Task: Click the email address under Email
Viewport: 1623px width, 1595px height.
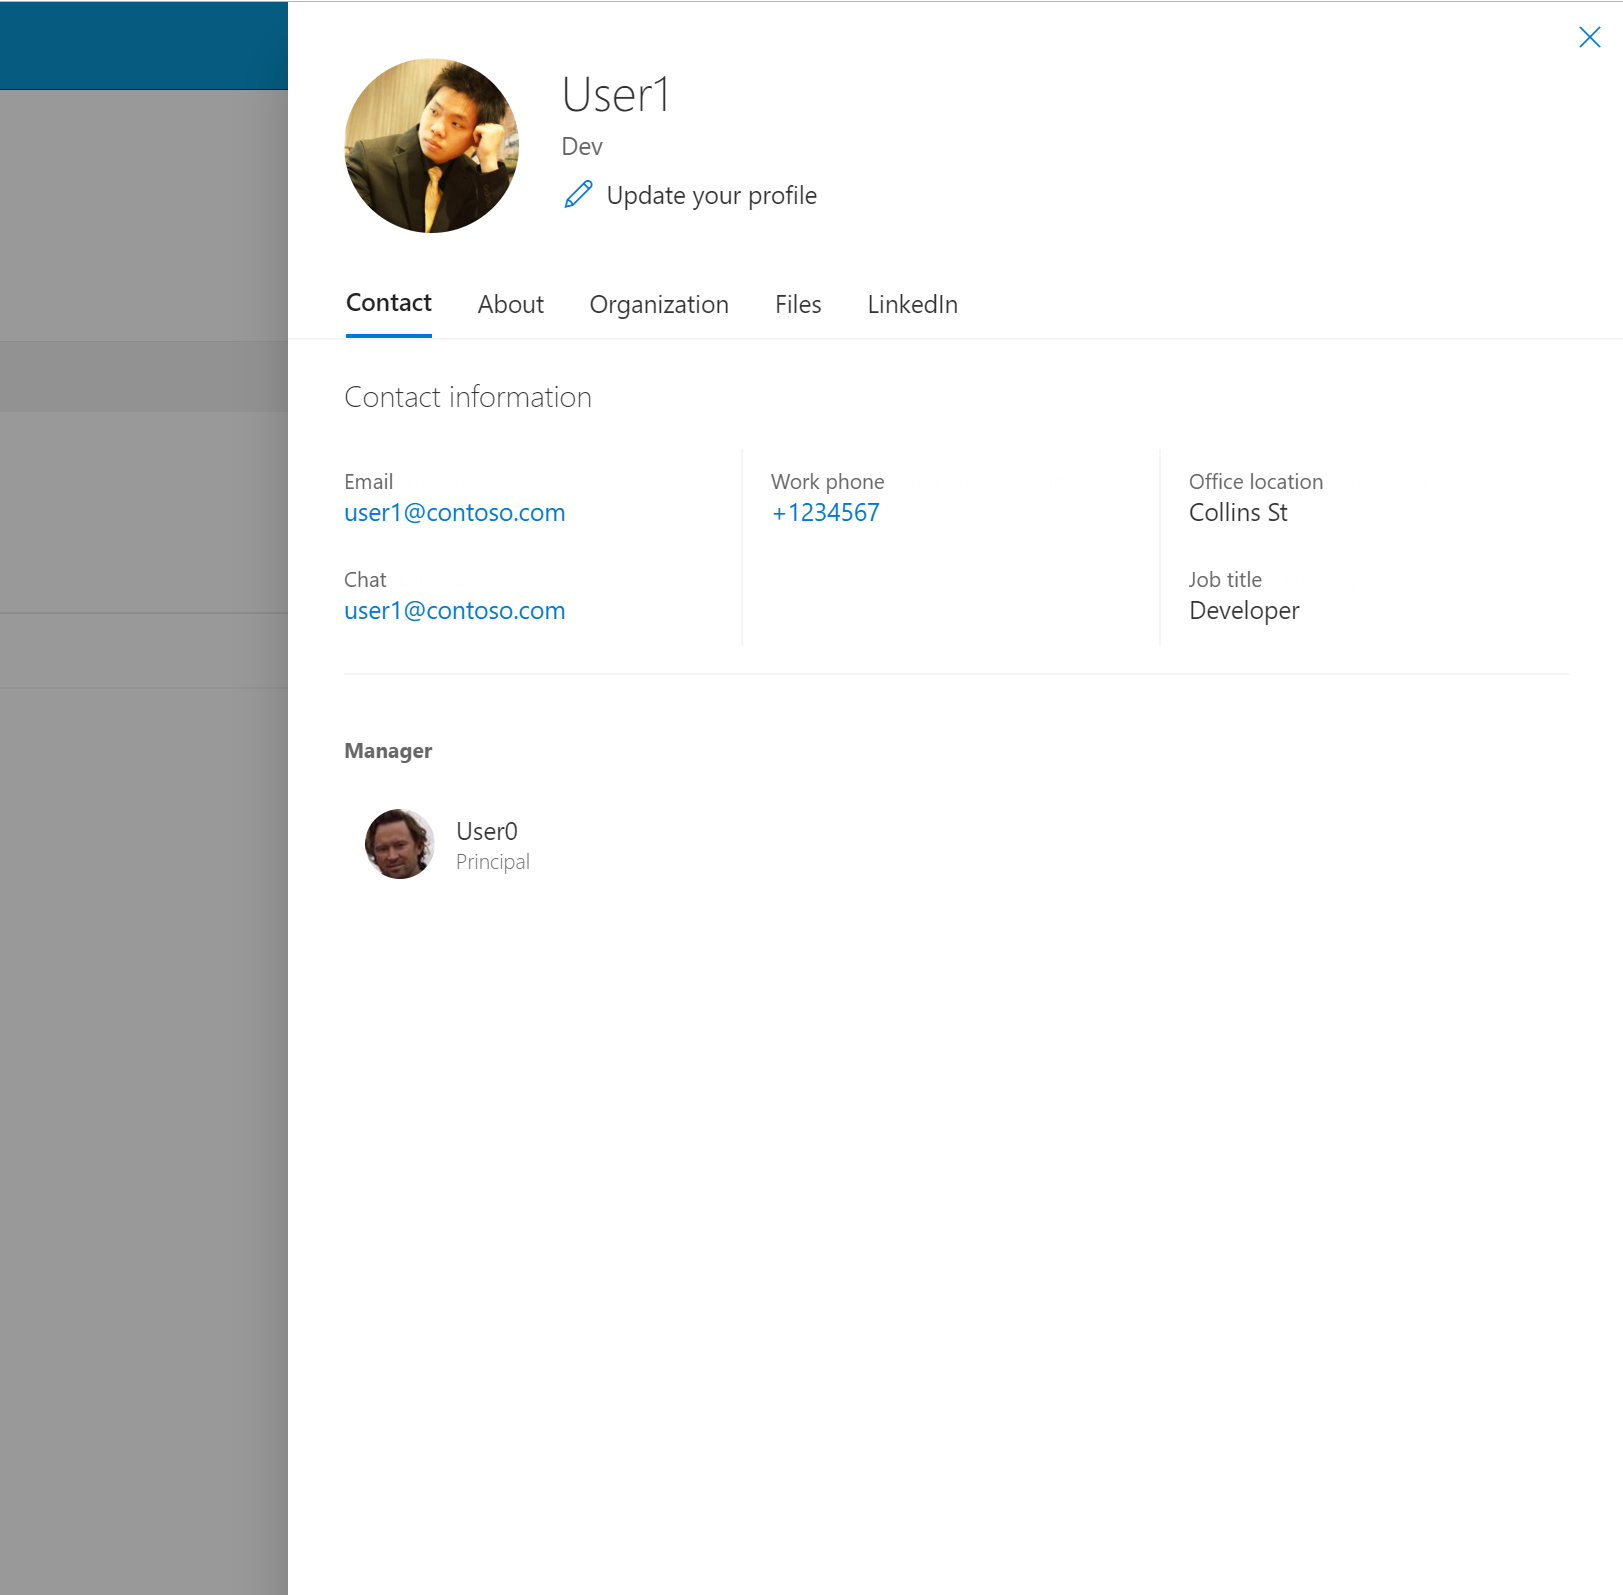Action: (455, 512)
